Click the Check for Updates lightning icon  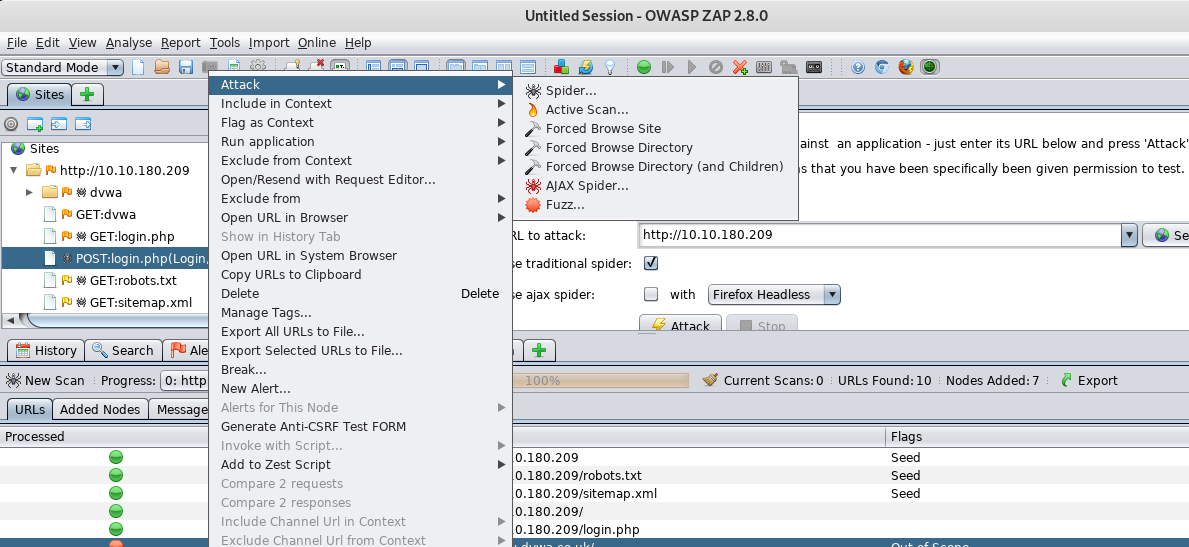[585, 67]
